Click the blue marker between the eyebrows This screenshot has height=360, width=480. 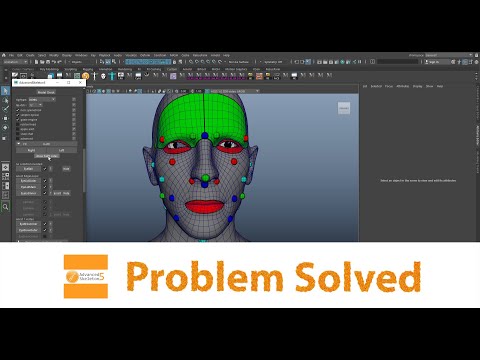pos(204,135)
